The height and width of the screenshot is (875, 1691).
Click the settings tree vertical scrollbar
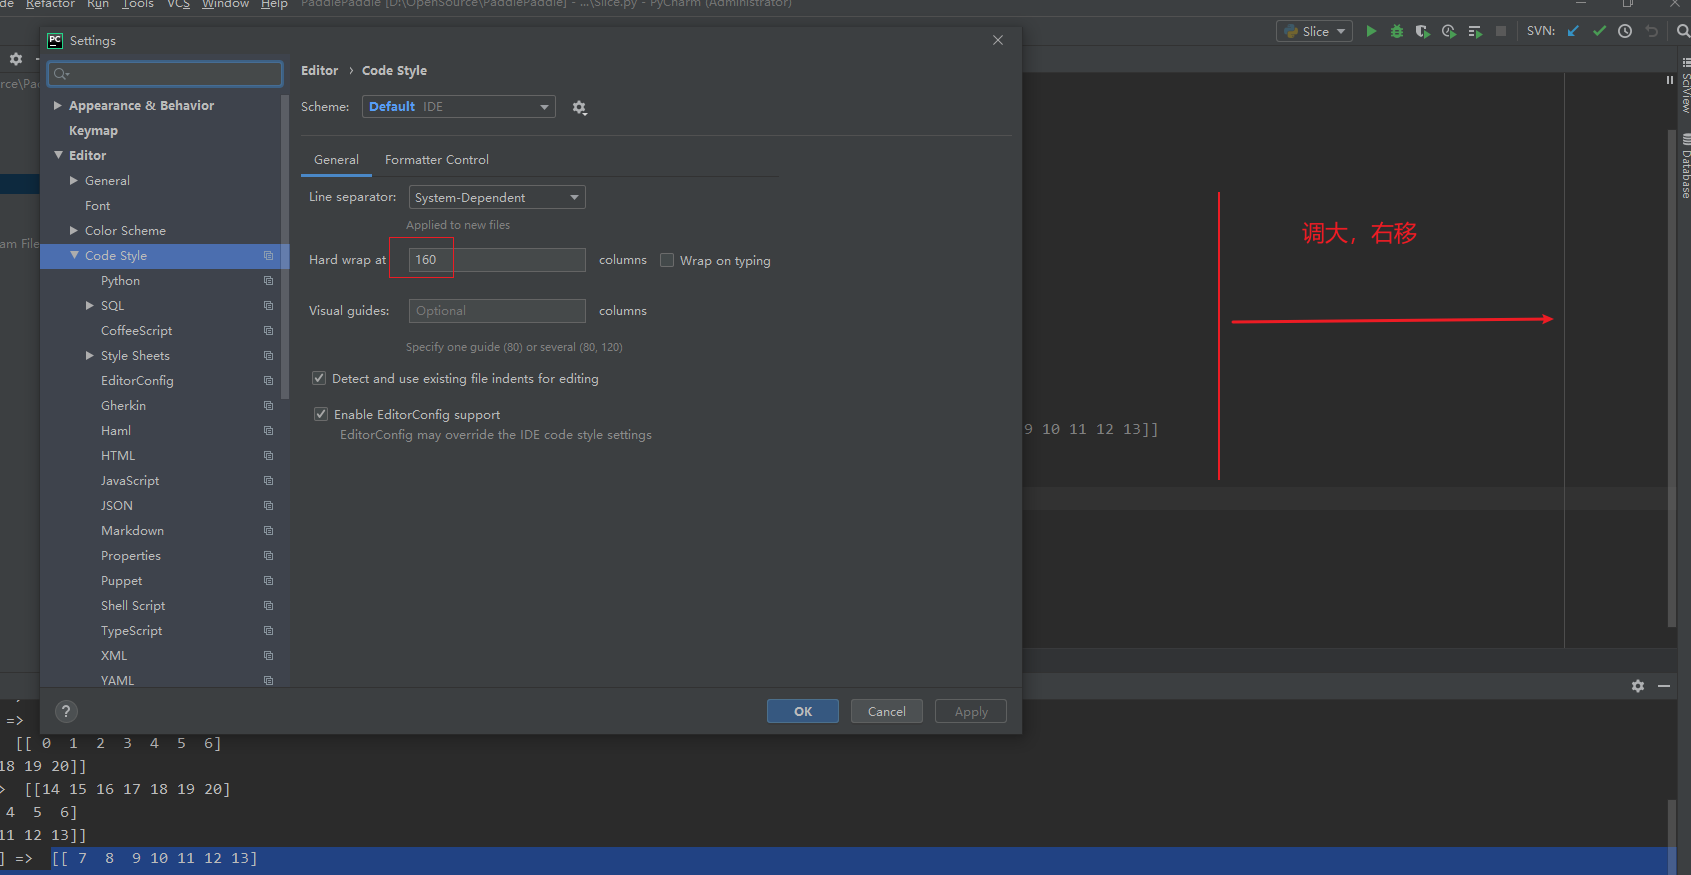(285, 246)
